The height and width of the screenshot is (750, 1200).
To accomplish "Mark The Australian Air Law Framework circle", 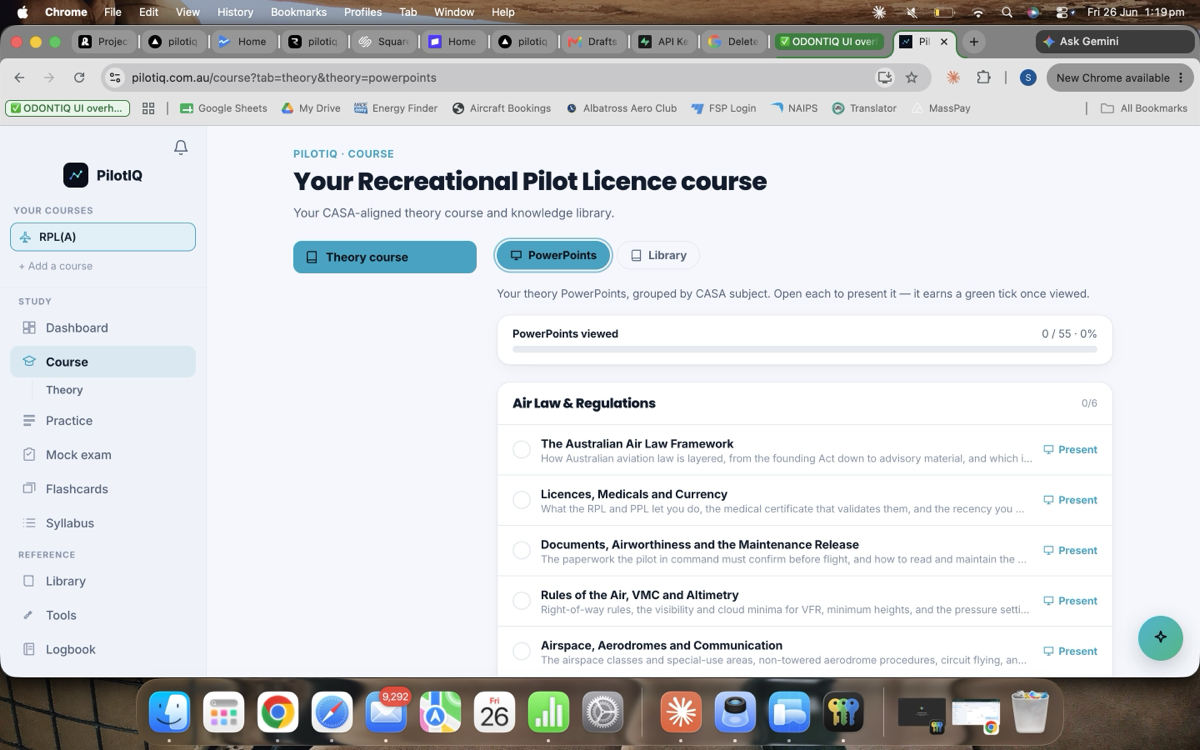I will [x=521, y=450].
